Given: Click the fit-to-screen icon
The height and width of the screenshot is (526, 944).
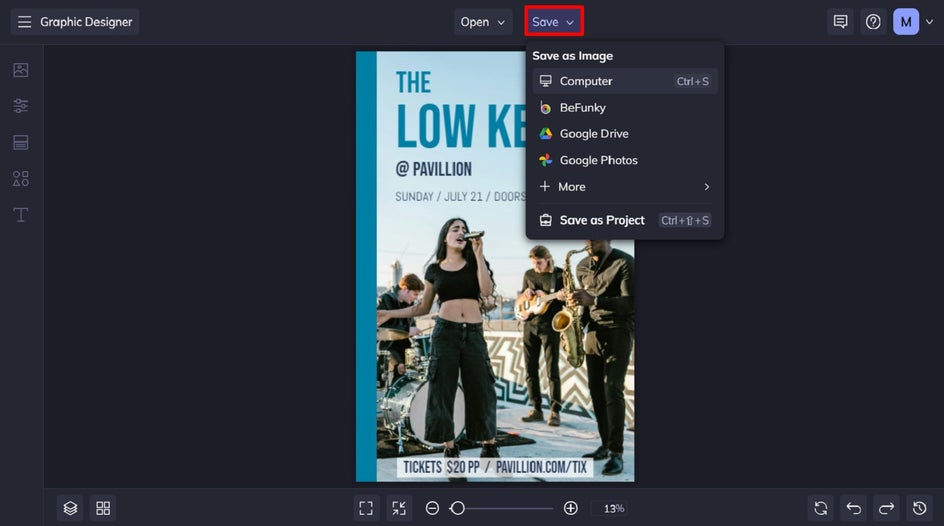Looking at the screenshot, I should [366, 509].
